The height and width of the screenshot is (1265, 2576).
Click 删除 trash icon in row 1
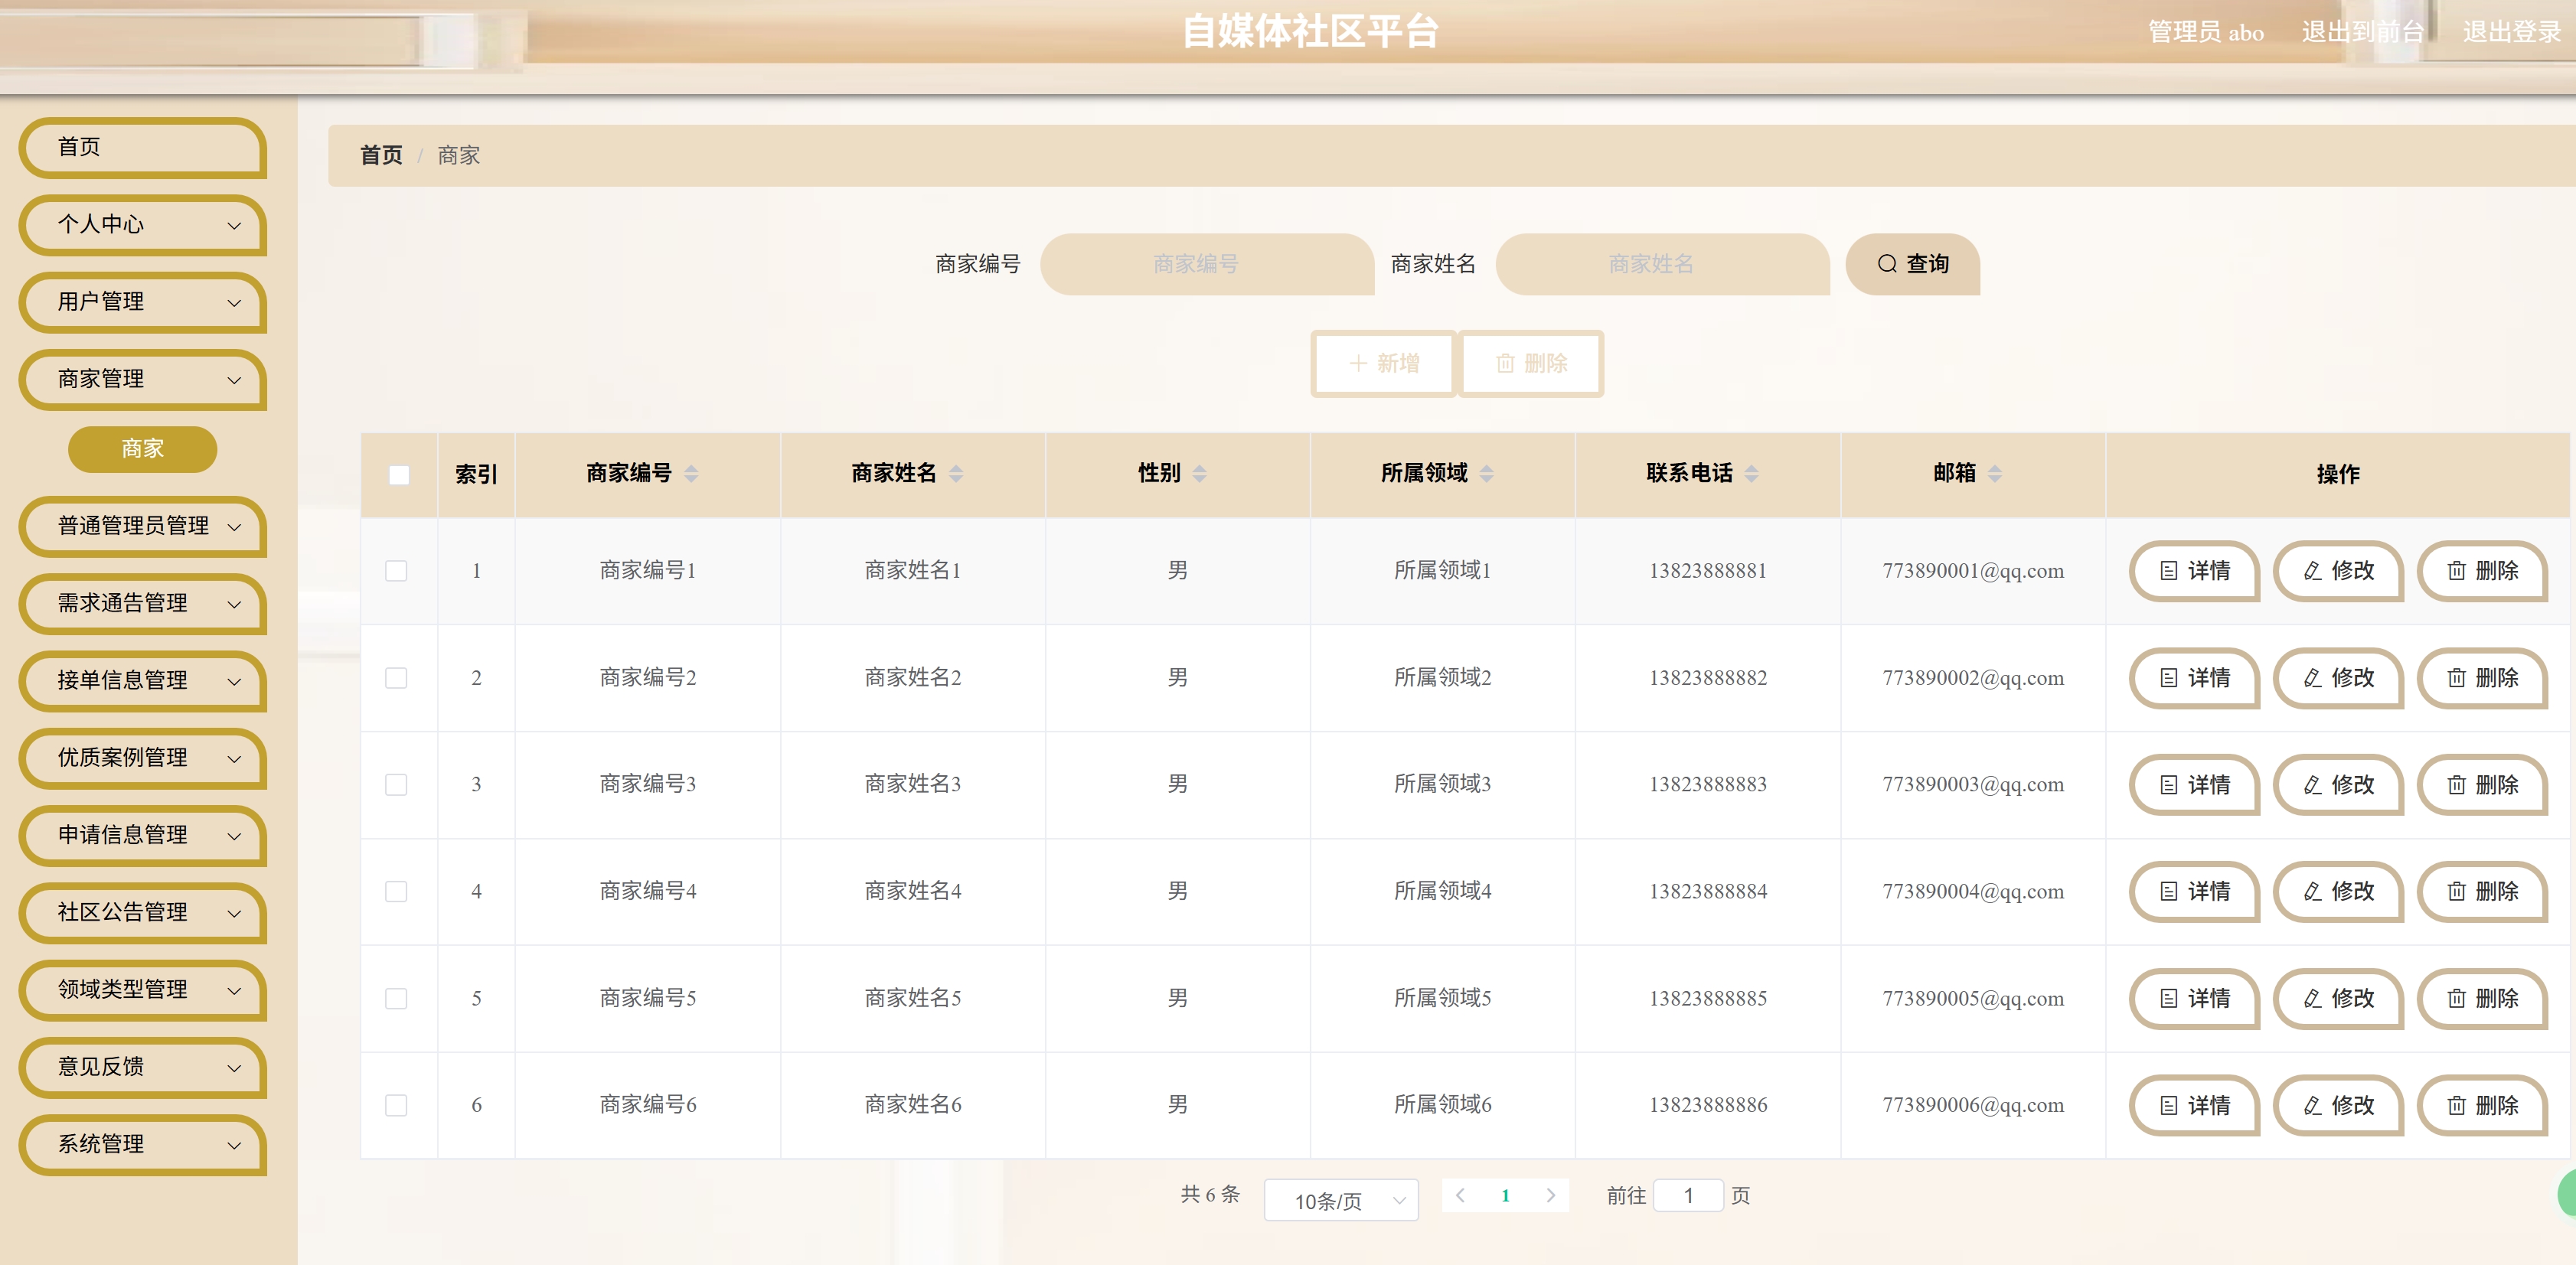point(2456,571)
